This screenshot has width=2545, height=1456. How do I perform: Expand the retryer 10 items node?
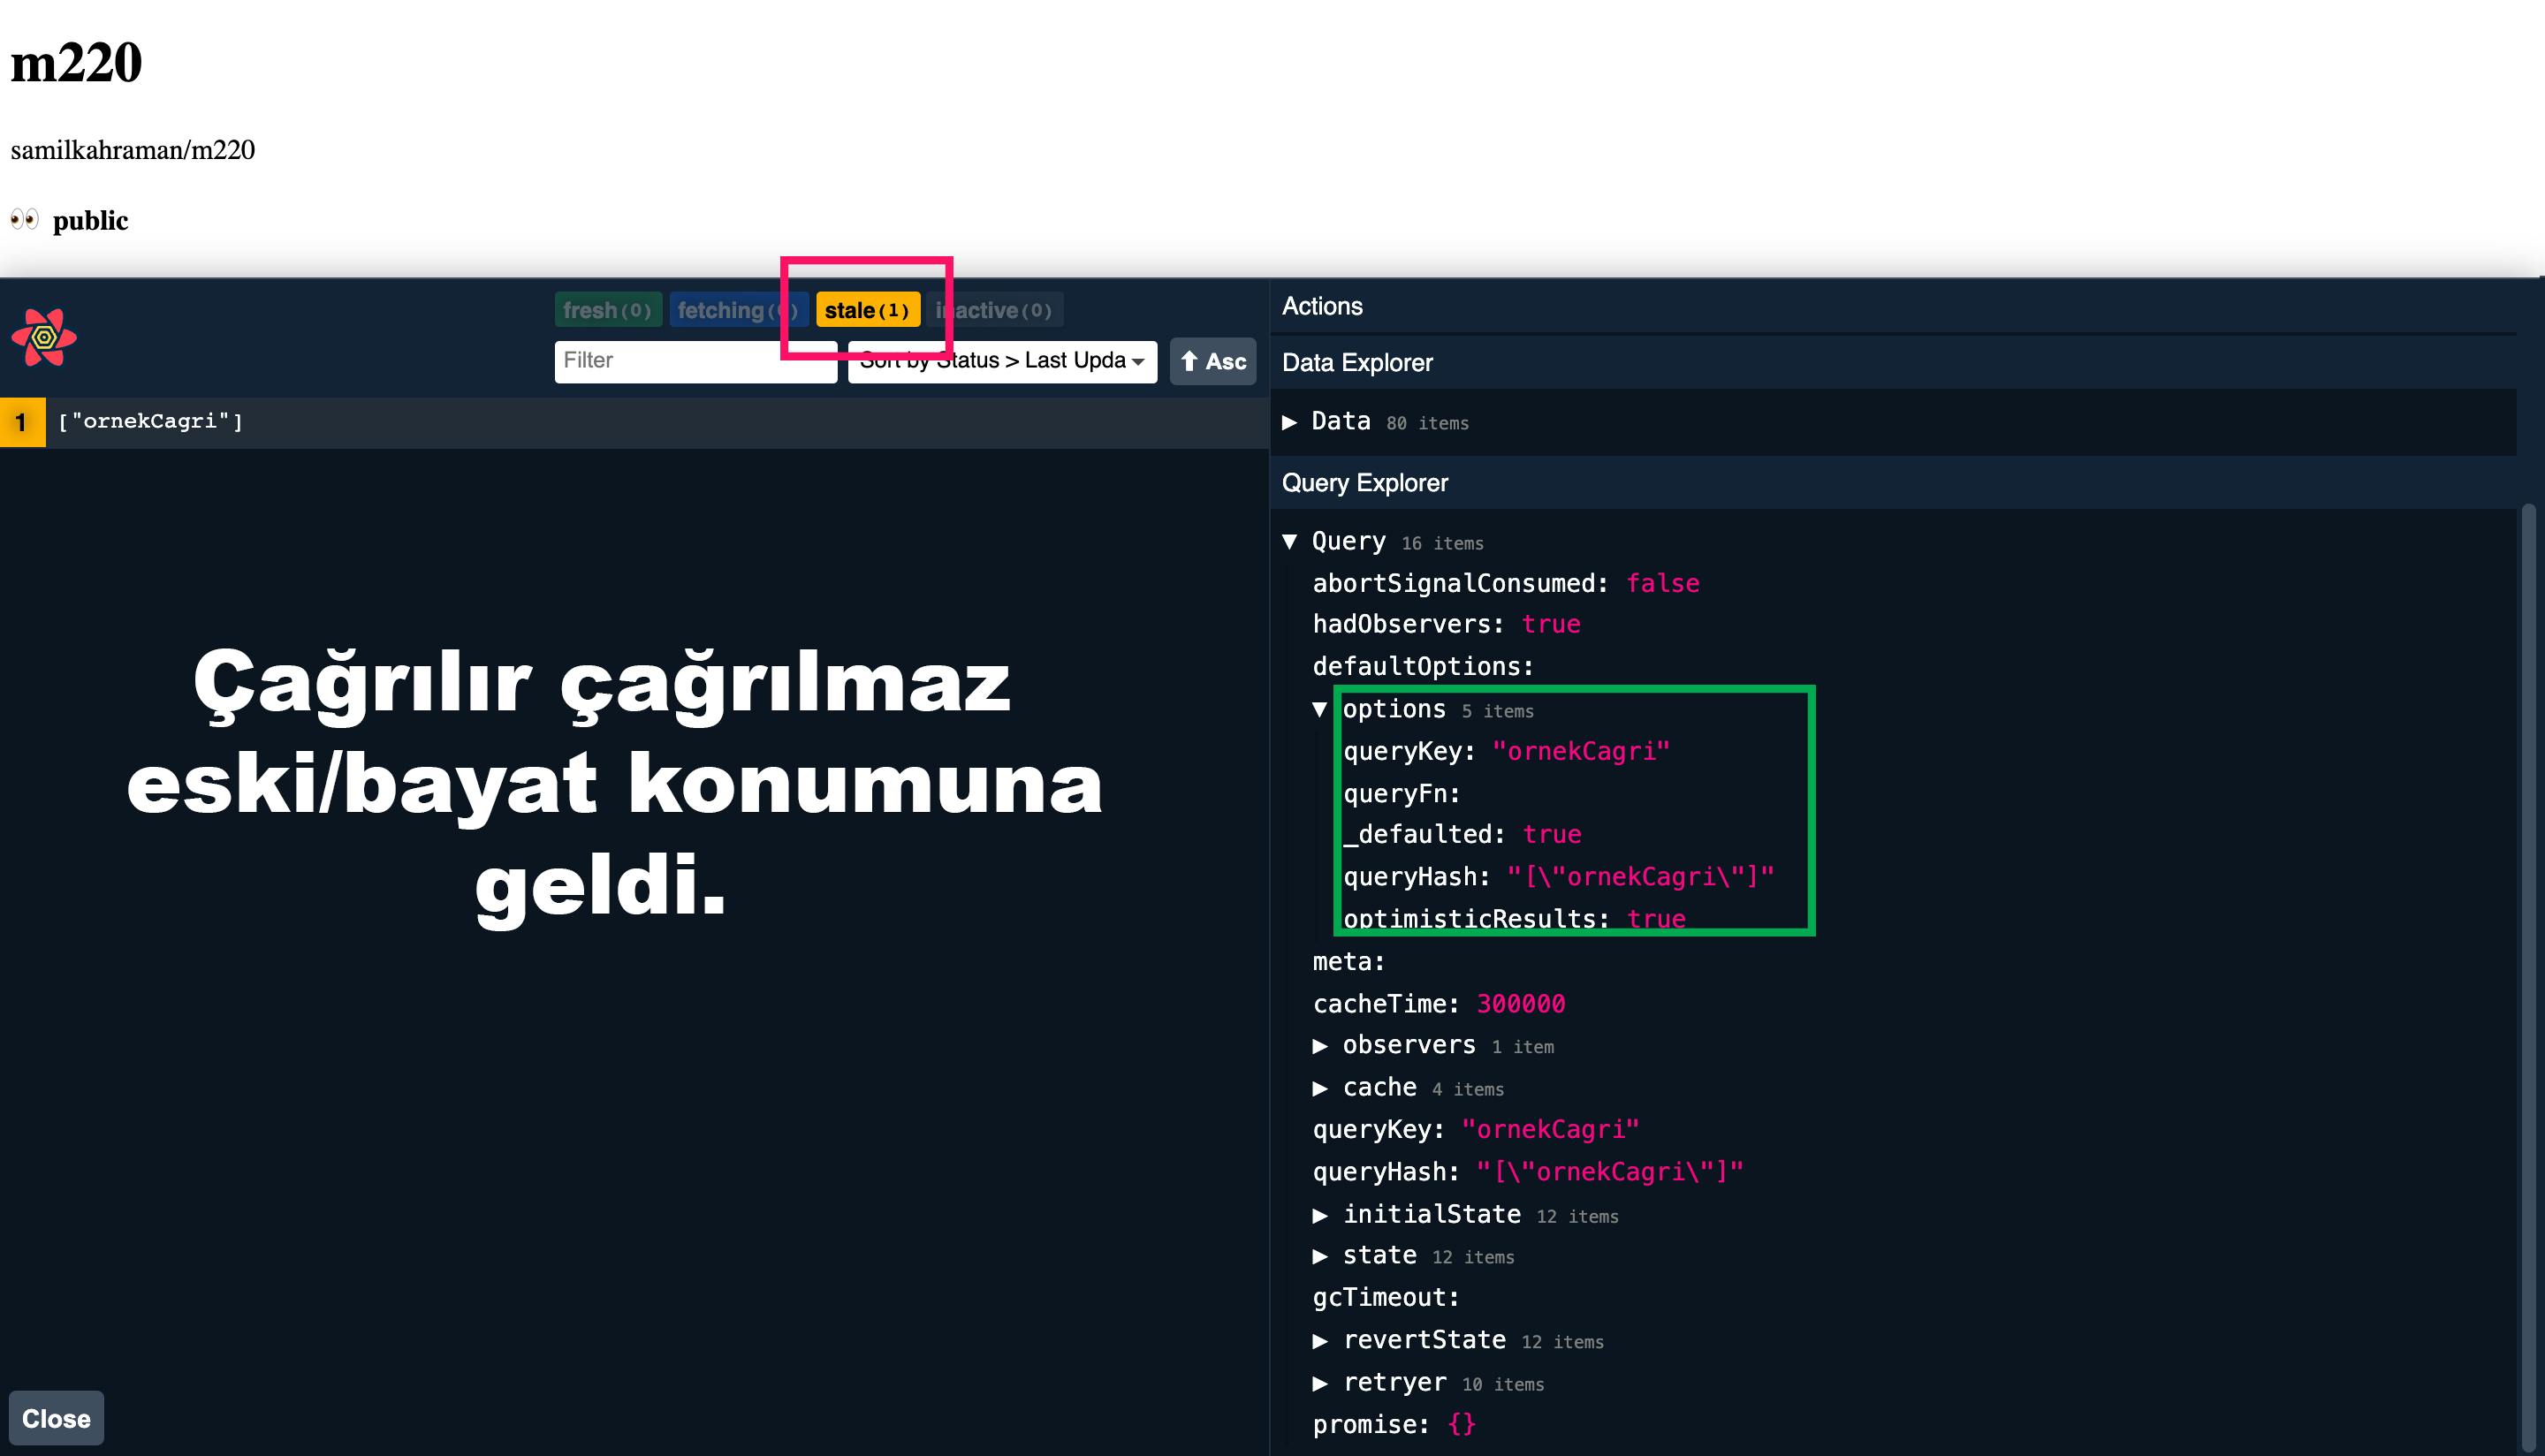click(1428, 1383)
